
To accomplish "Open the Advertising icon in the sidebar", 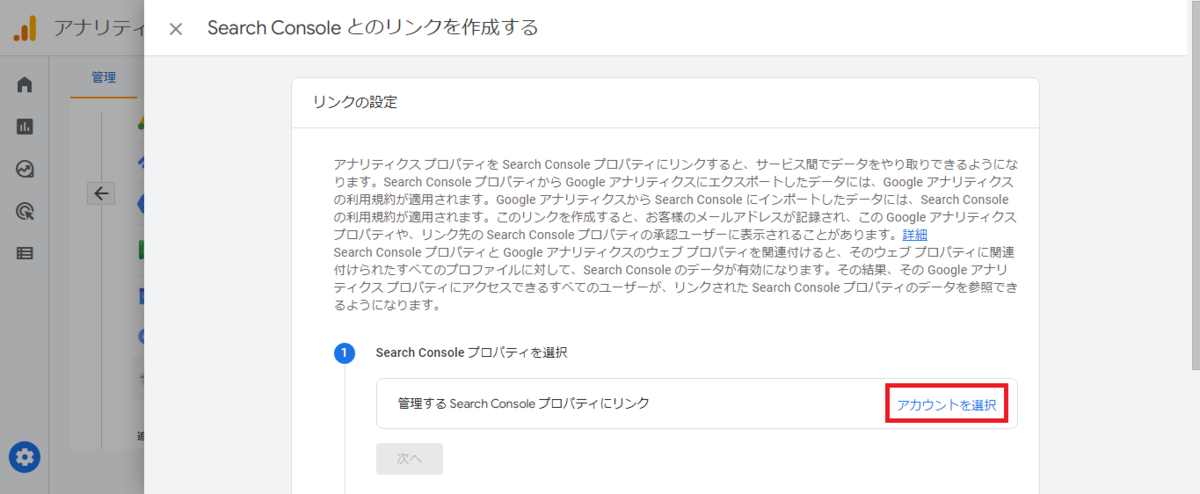I will pyautogui.click(x=25, y=211).
